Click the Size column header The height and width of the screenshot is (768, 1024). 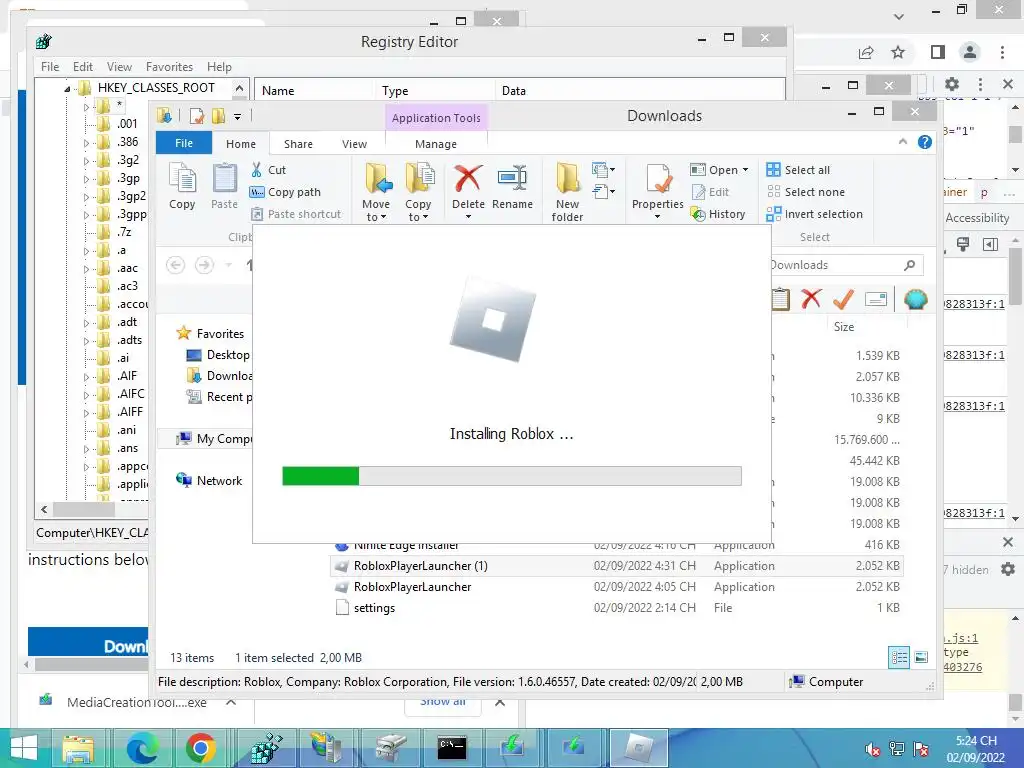844,327
